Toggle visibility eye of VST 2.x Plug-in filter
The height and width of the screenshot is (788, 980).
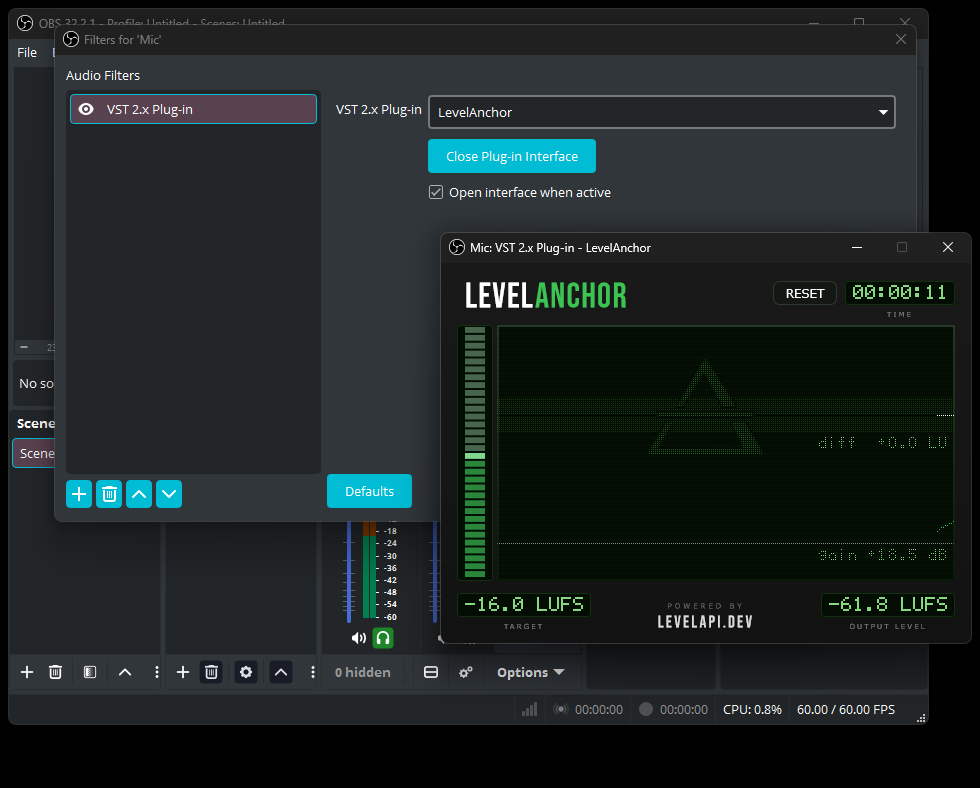pyautogui.click(x=86, y=109)
